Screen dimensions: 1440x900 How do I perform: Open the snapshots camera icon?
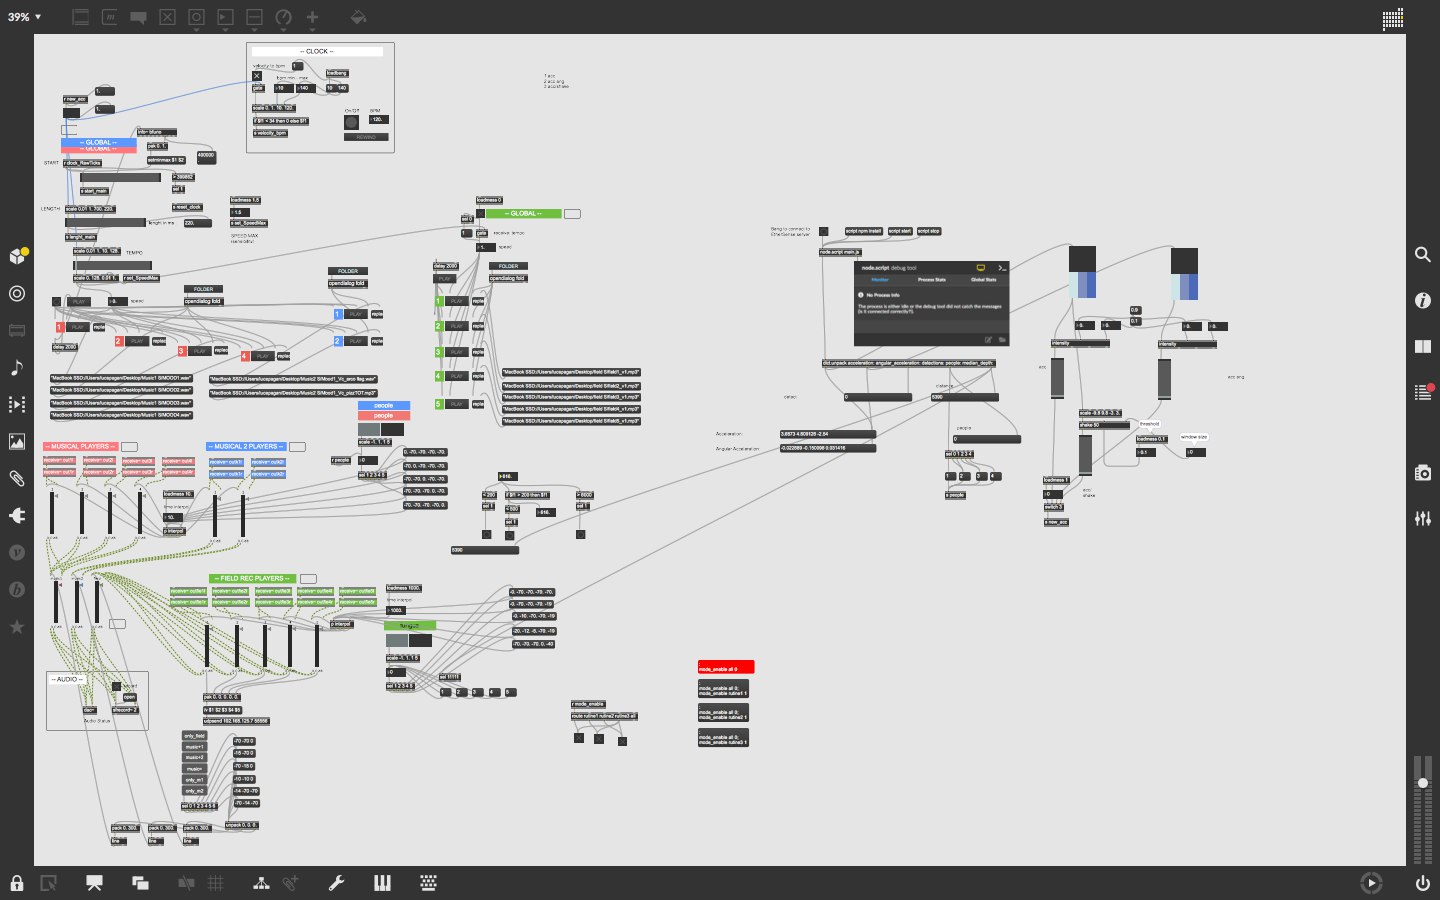(x=1422, y=472)
